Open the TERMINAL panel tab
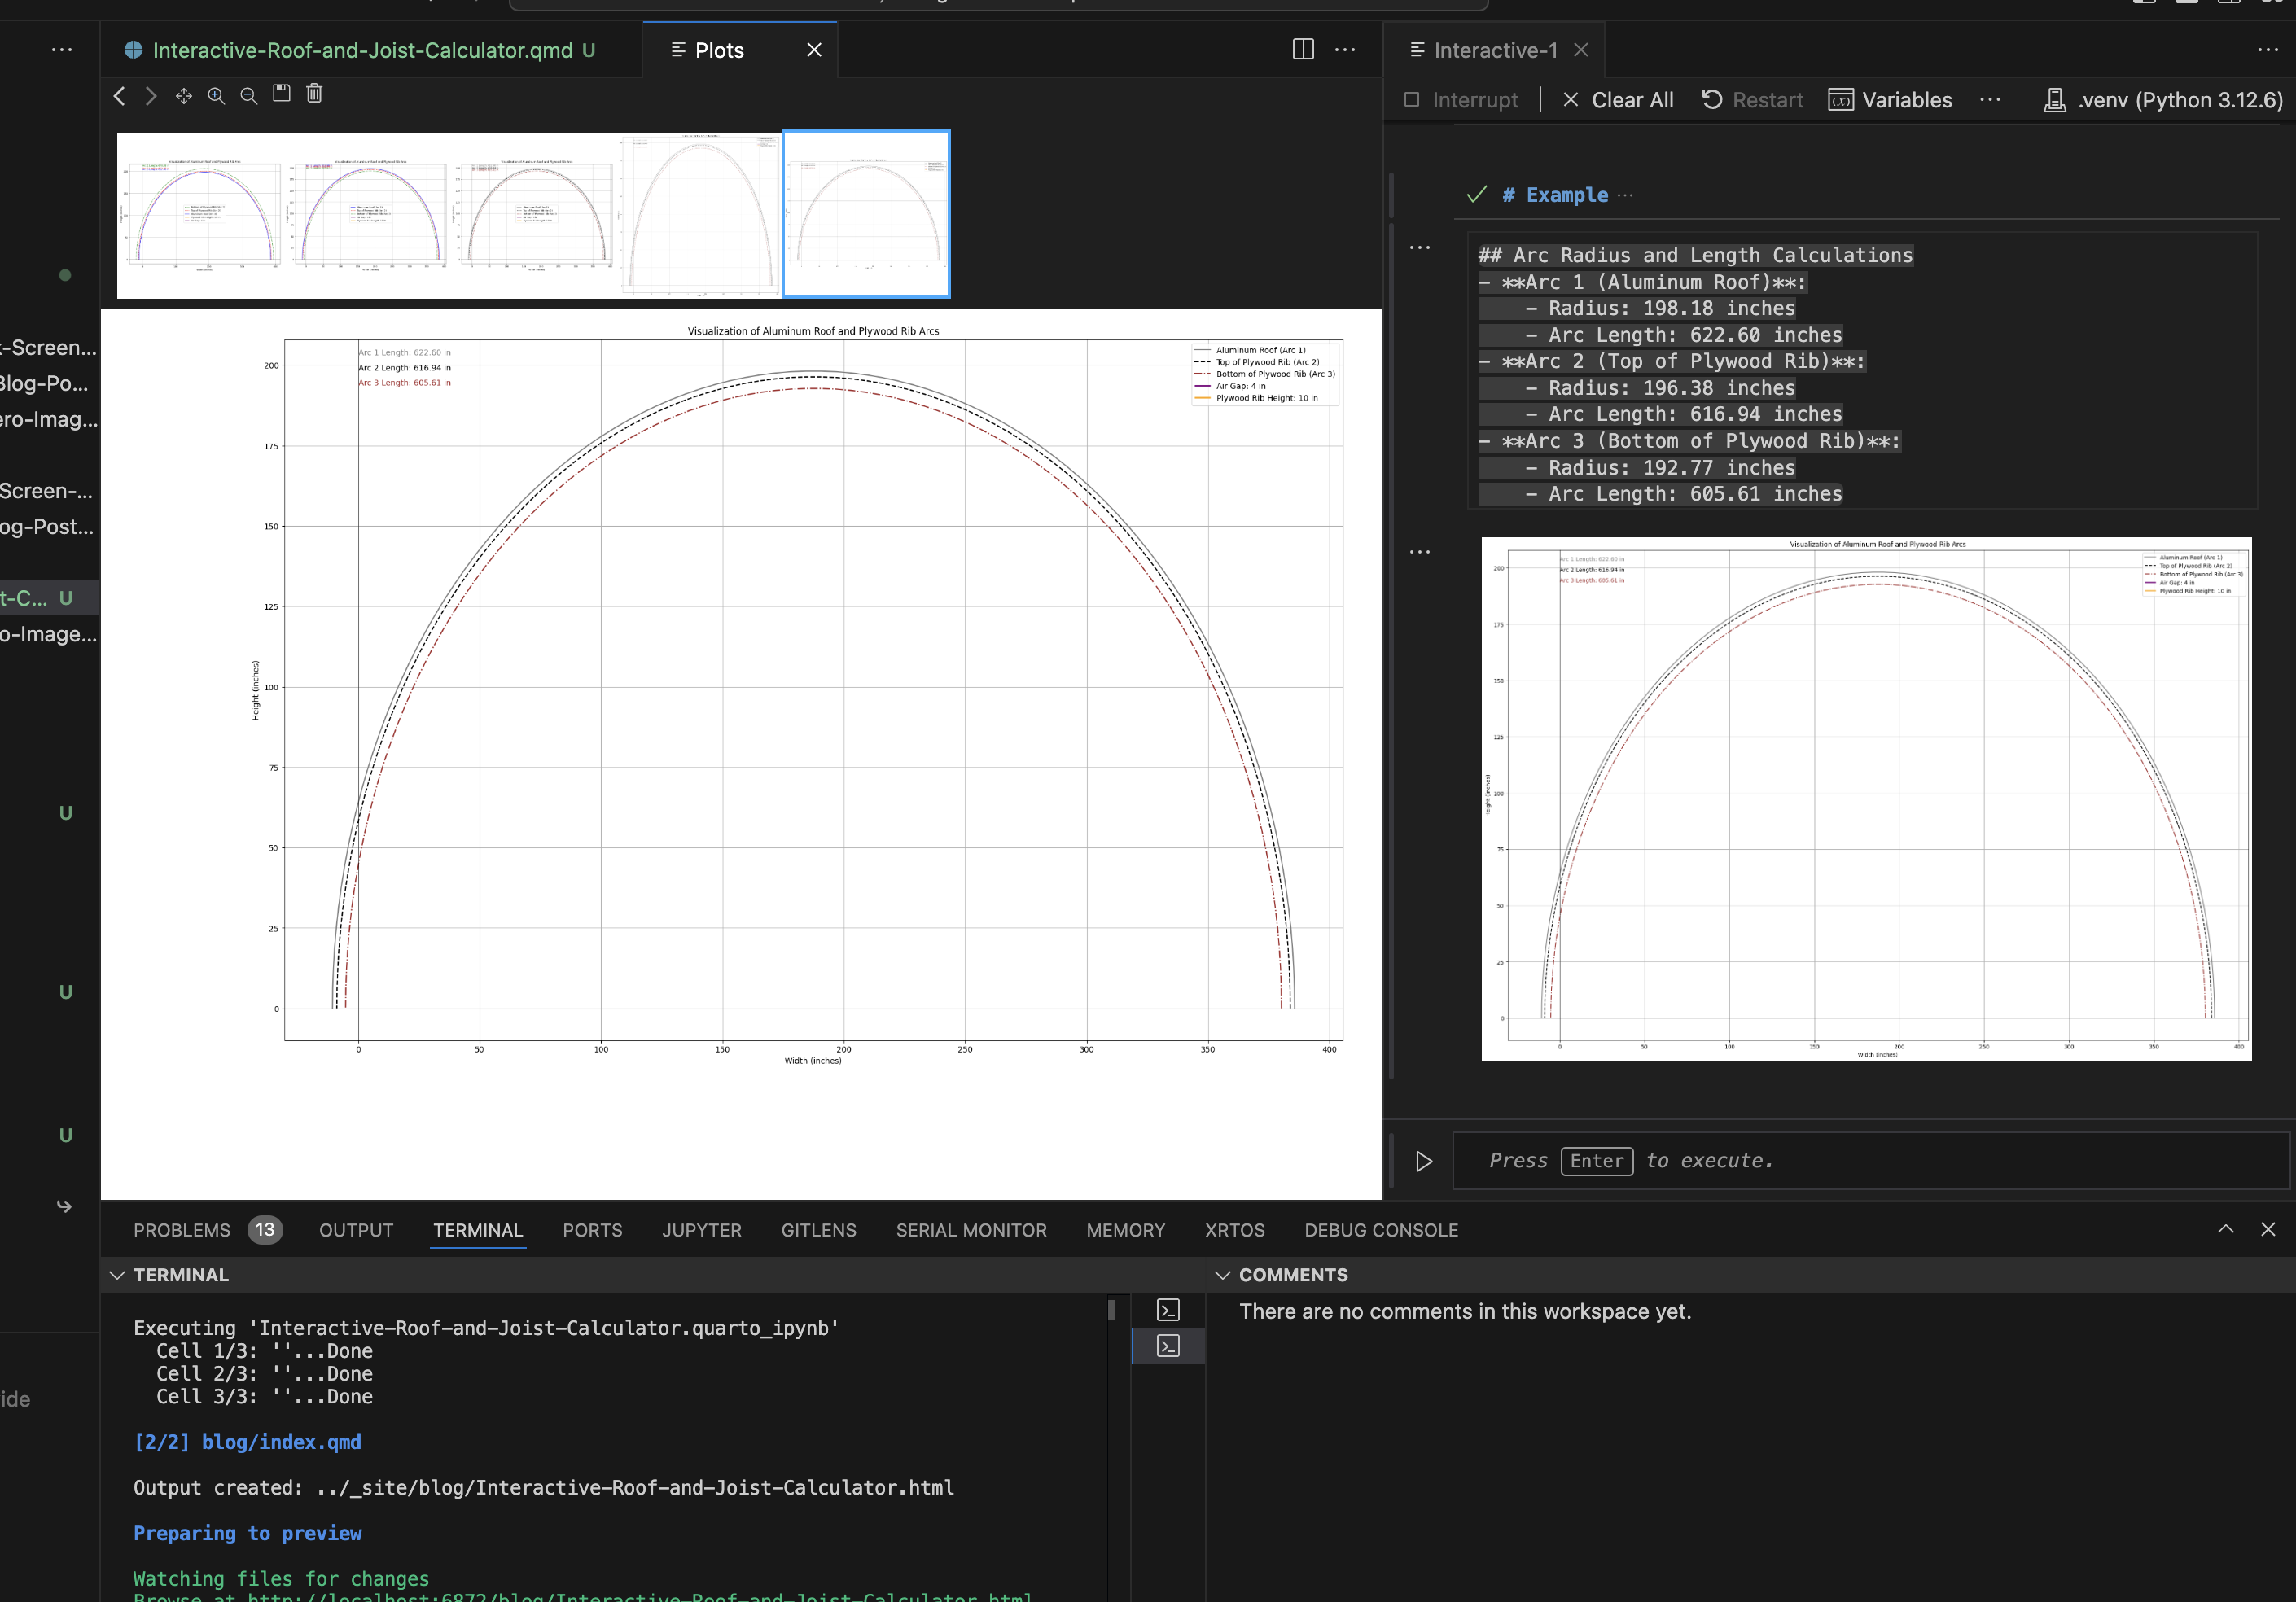 (478, 1230)
